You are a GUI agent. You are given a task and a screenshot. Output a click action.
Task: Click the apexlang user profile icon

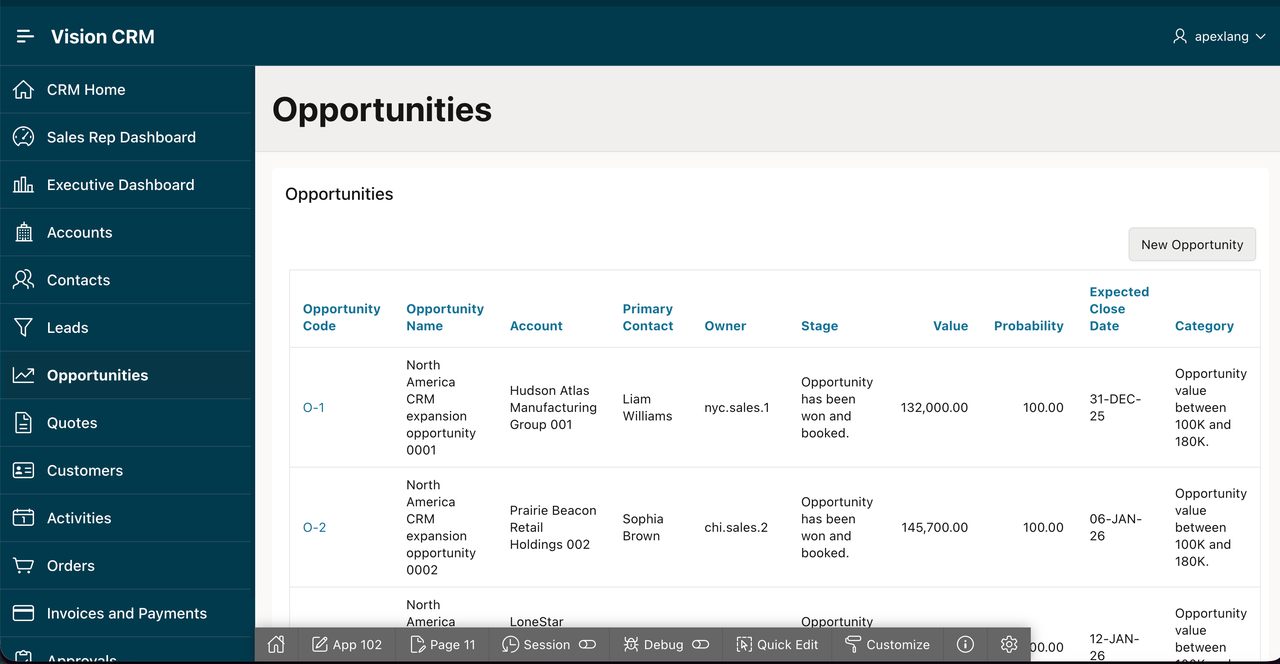click(x=1180, y=37)
